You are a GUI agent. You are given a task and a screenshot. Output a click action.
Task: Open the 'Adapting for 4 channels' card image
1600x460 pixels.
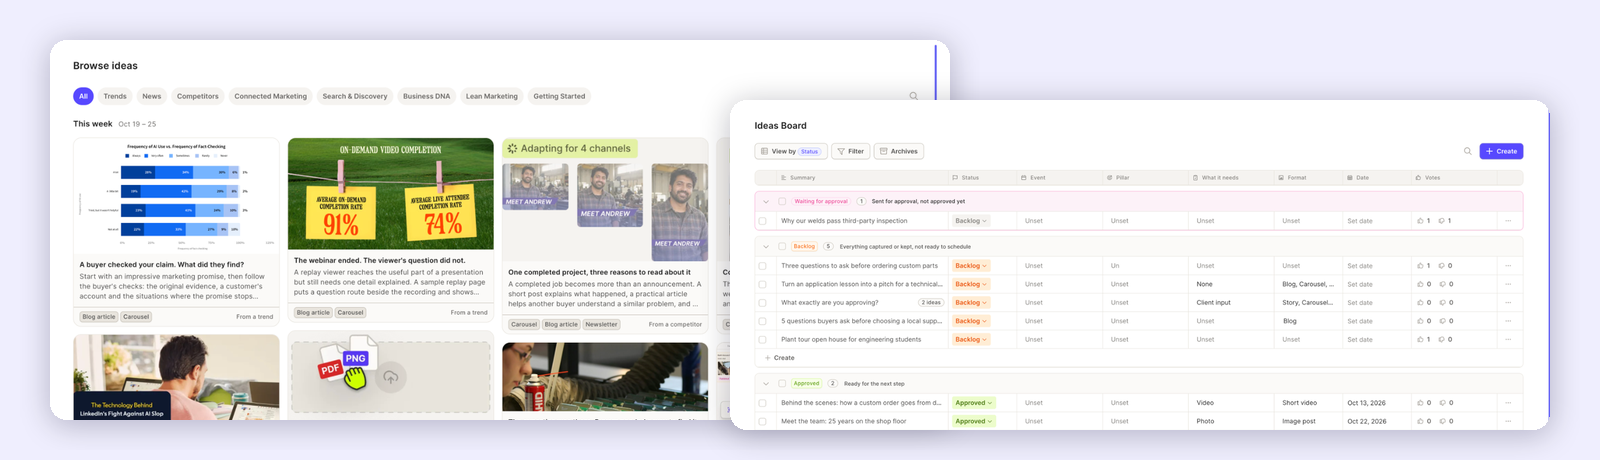click(x=605, y=200)
